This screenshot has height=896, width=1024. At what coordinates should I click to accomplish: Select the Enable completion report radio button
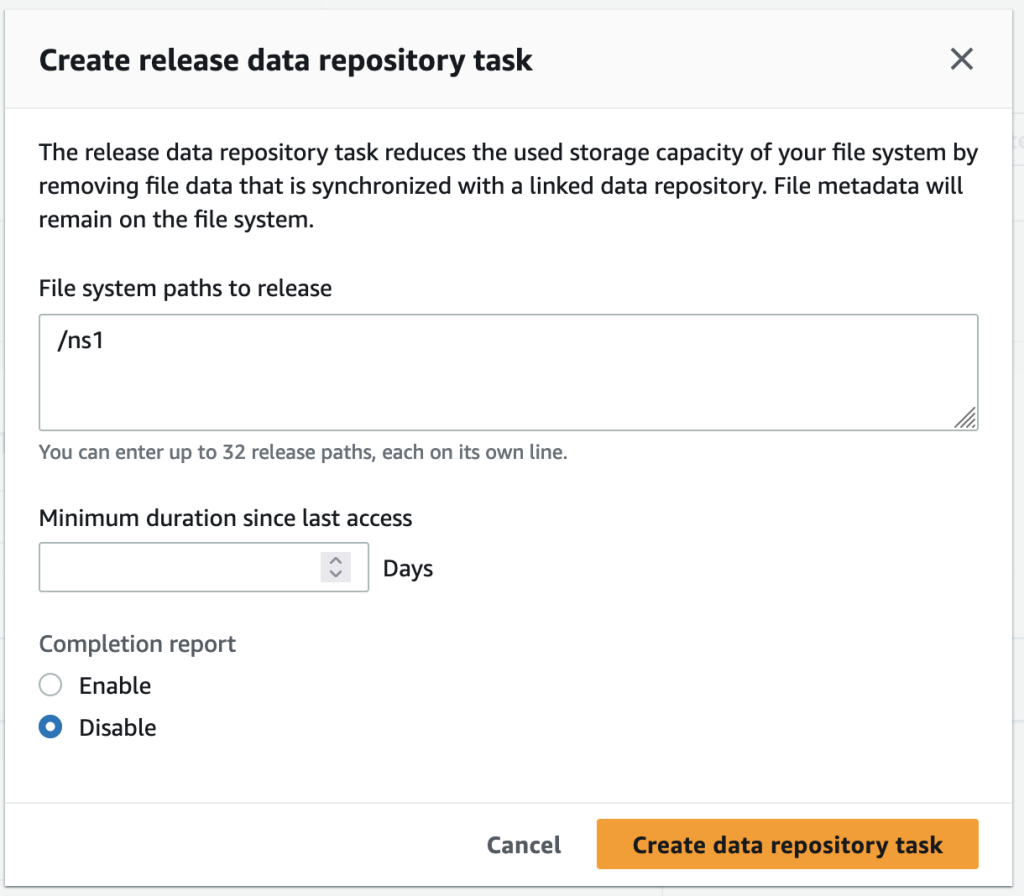[50, 686]
